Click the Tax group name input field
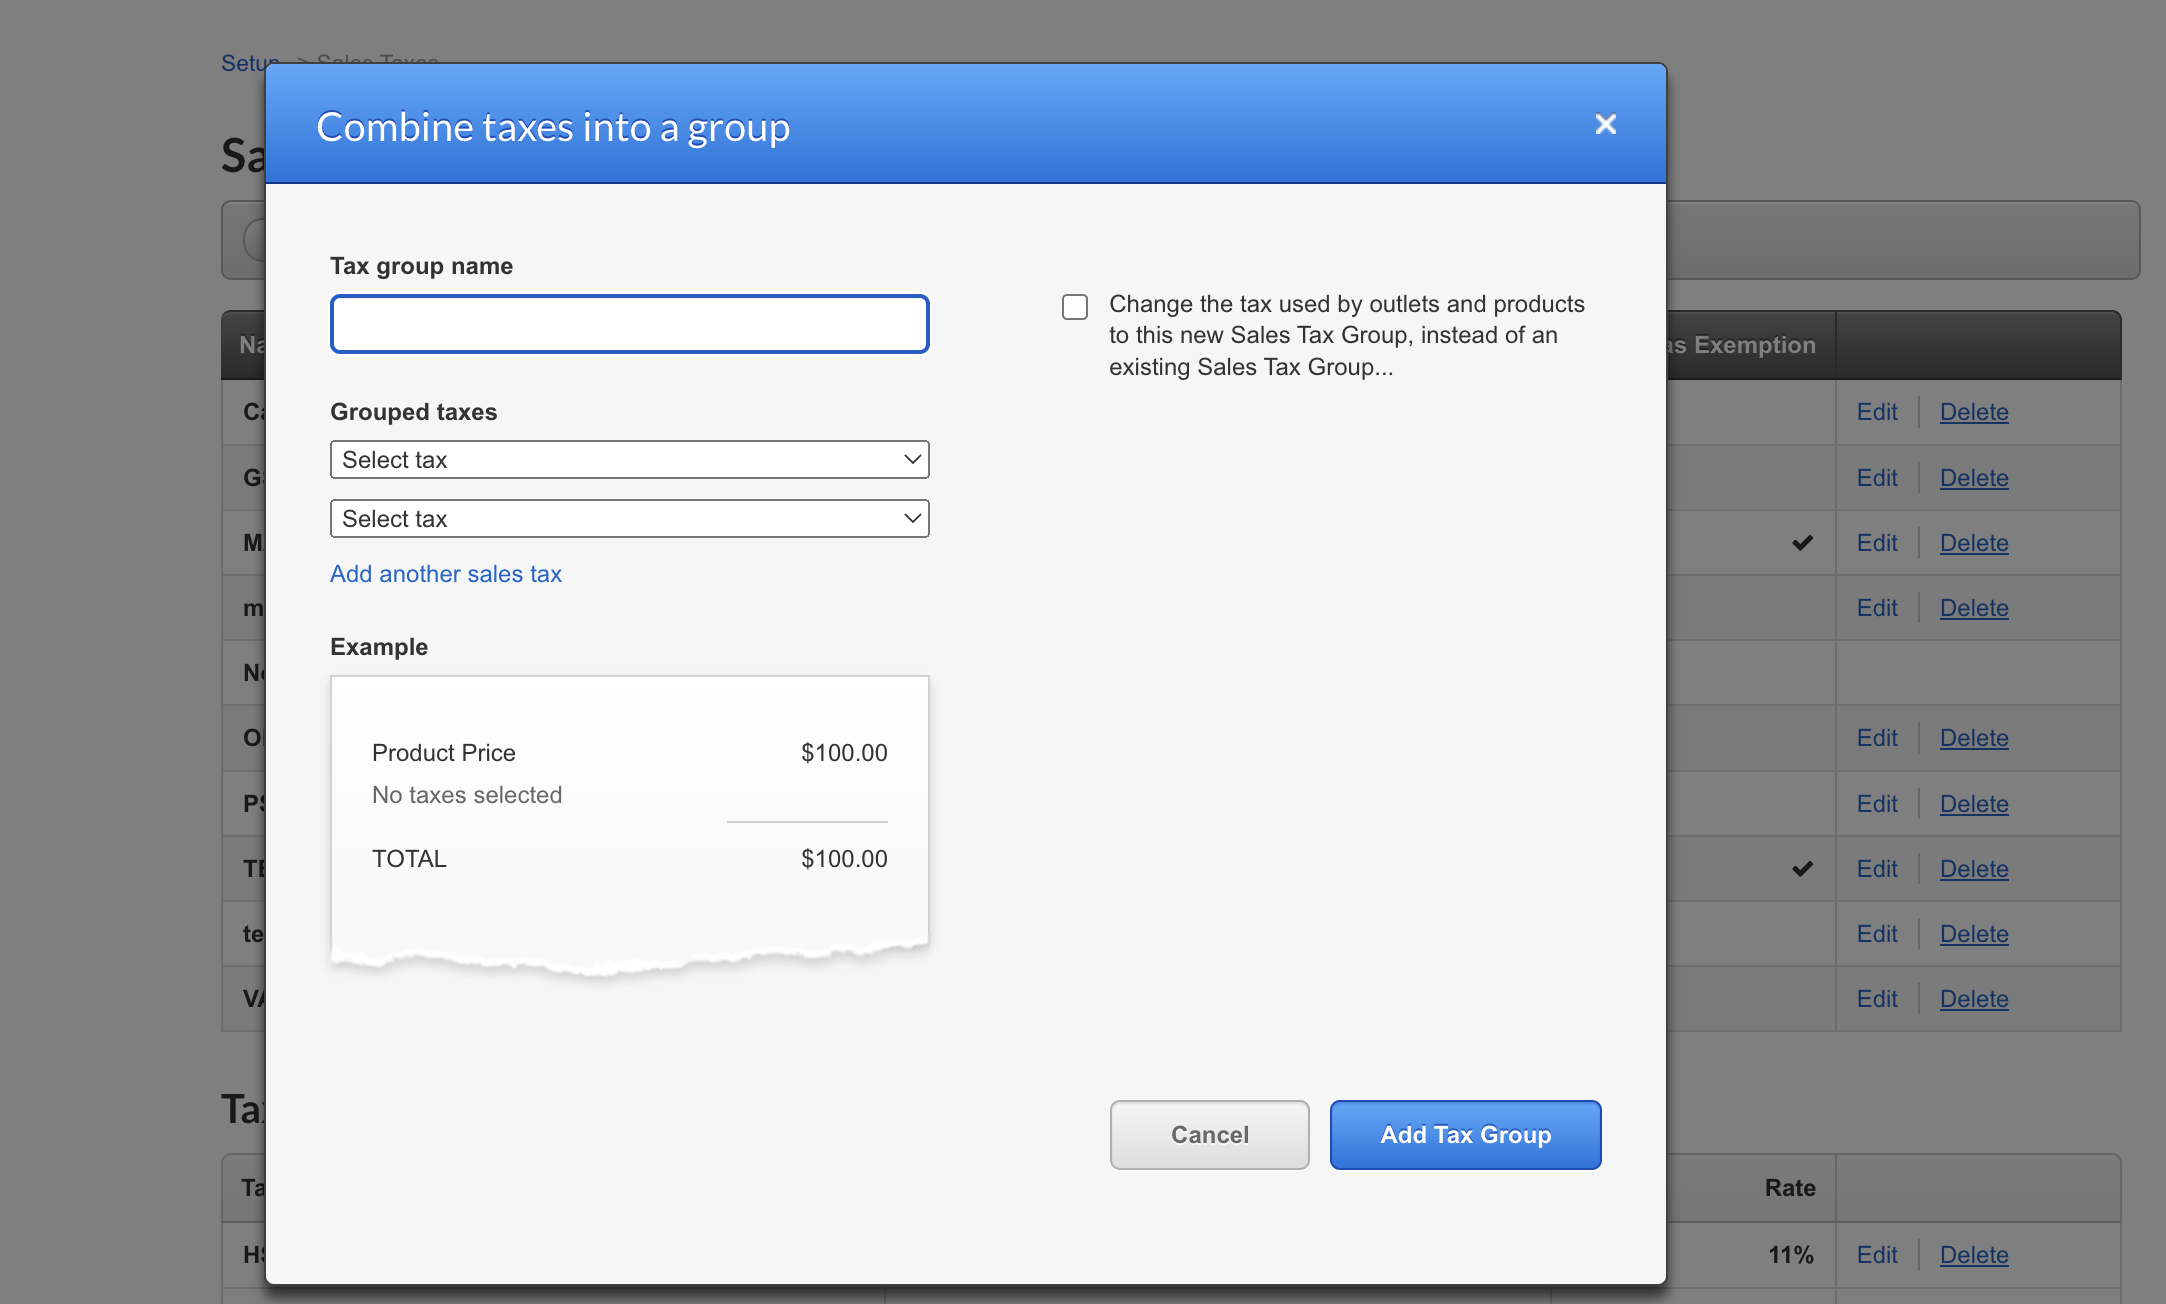Image resolution: width=2166 pixels, height=1304 pixels. 629,324
